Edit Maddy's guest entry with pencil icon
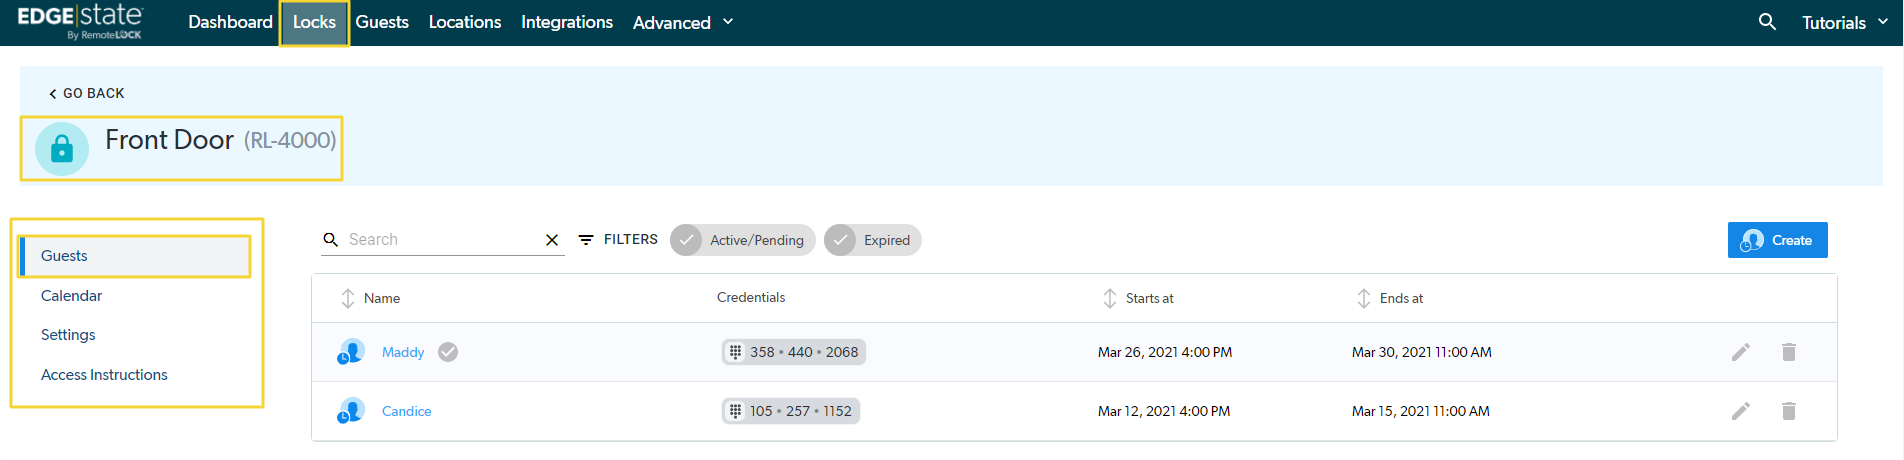 [x=1741, y=352]
